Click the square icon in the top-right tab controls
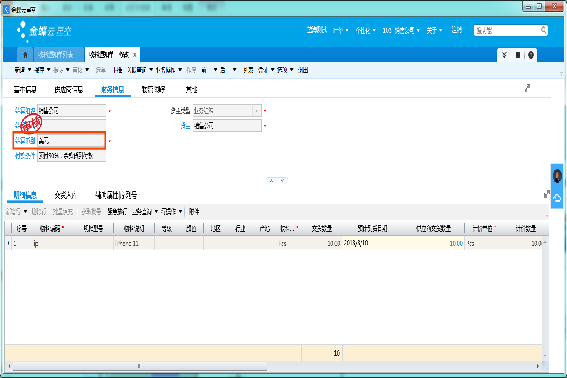The image size is (567, 378). 518,55
